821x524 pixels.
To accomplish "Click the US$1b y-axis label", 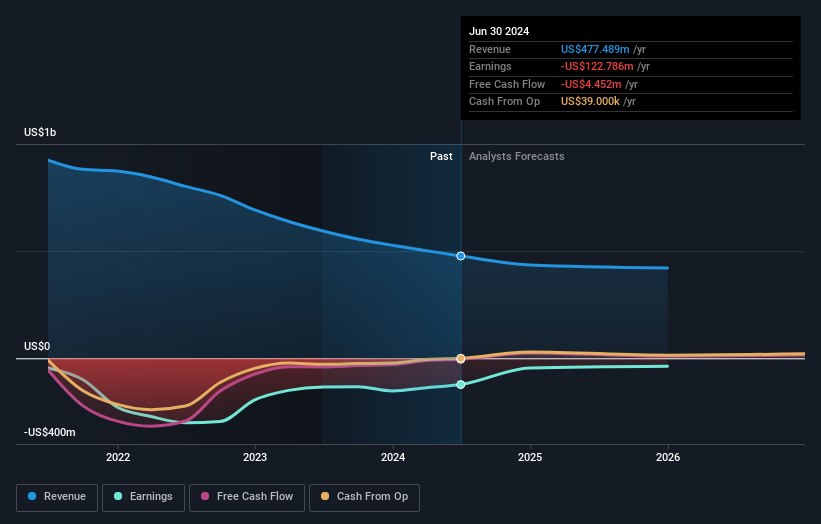I will [x=40, y=132].
